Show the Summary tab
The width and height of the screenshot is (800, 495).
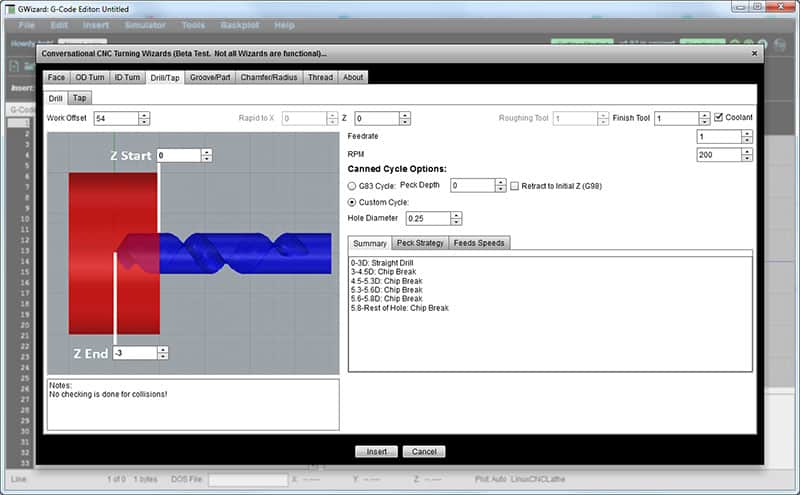[370, 243]
